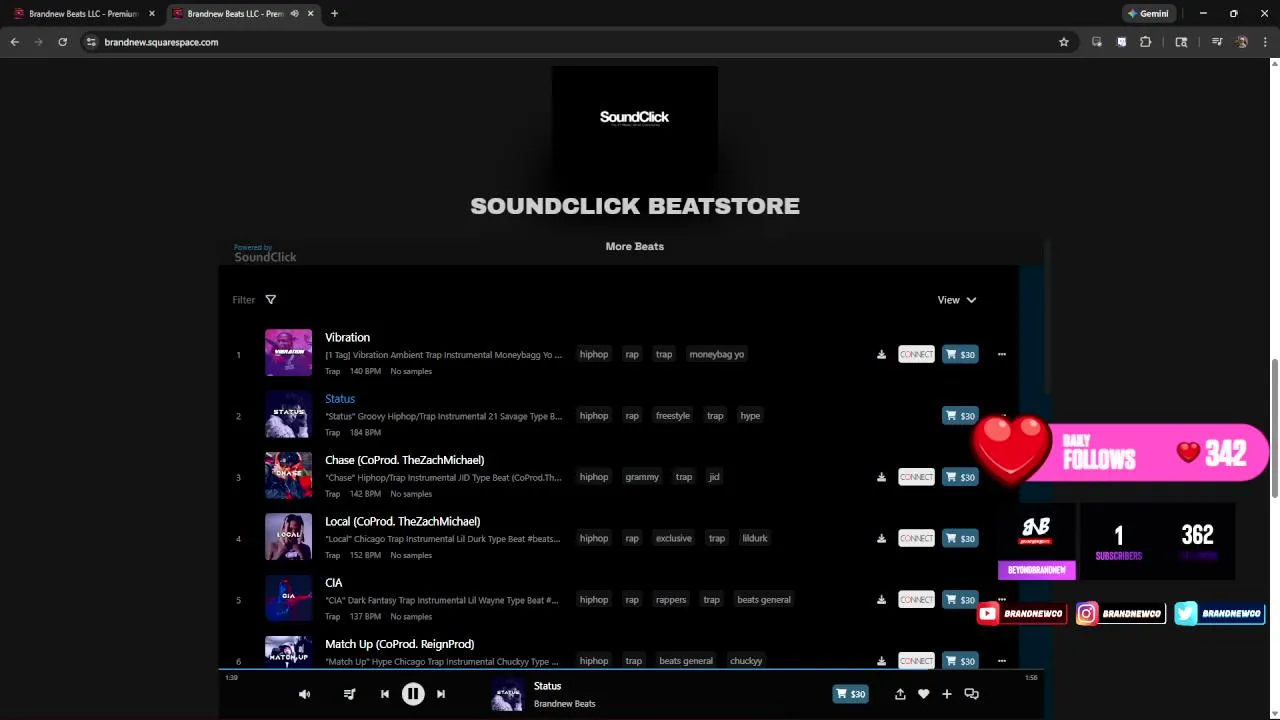Image resolution: width=1280 pixels, height=720 pixels.
Task: Play Vibration via its cover thumbnail
Action: tap(288, 353)
